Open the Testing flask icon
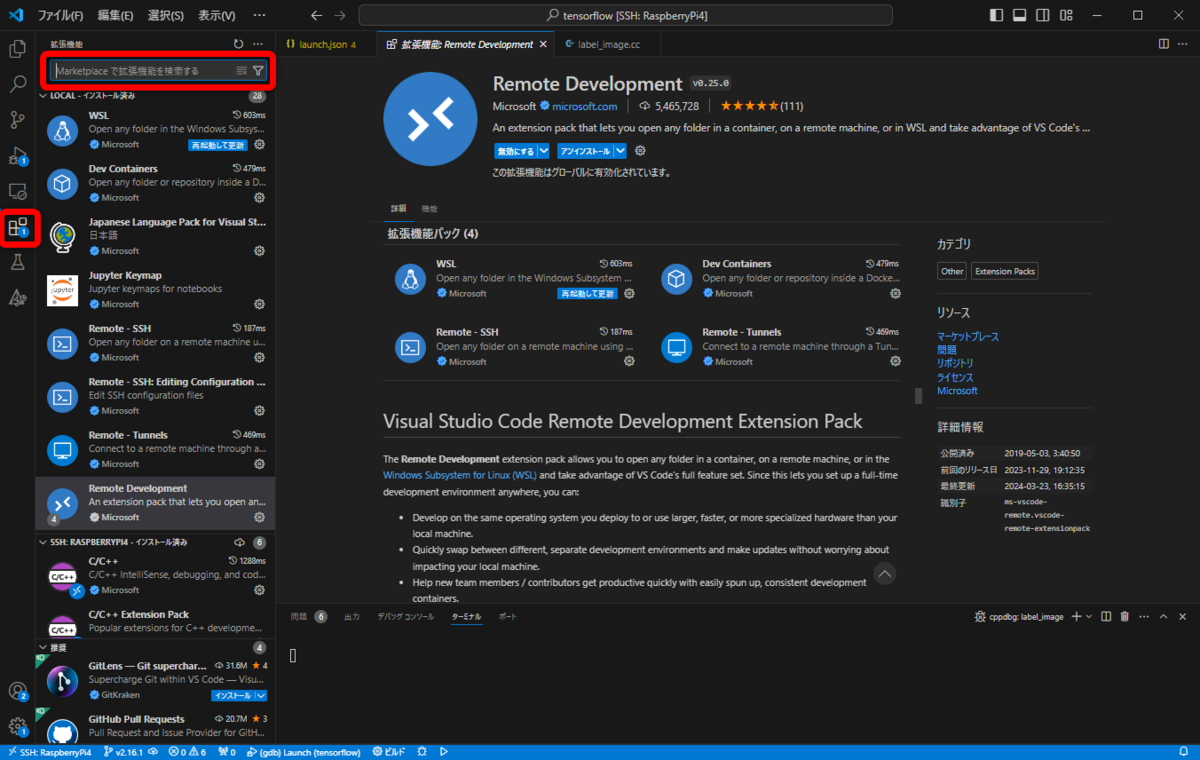 (17, 262)
